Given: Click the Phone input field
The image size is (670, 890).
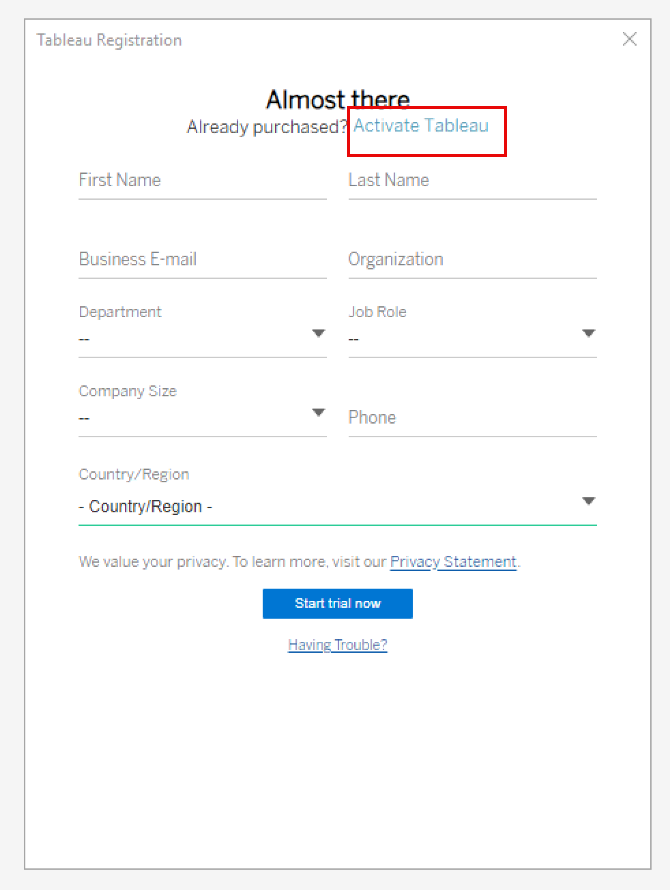Looking at the screenshot, I should pos(472,418).
